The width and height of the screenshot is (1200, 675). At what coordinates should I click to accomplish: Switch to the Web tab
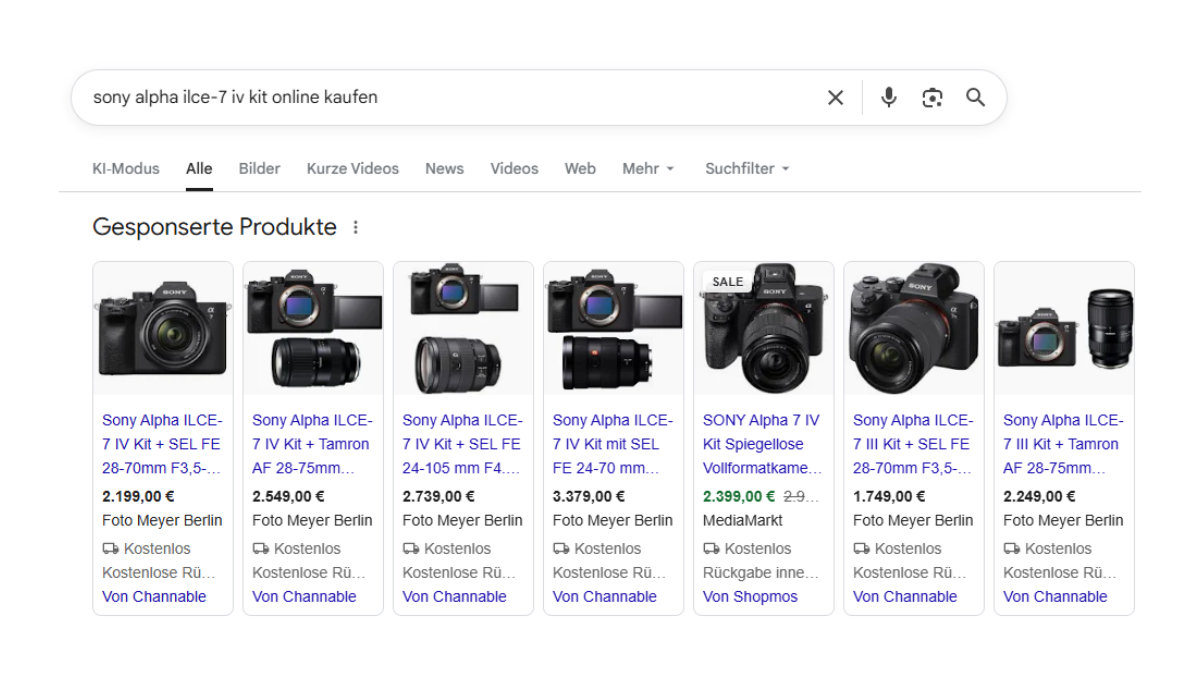pyautogui.click(x=580, y=169)
